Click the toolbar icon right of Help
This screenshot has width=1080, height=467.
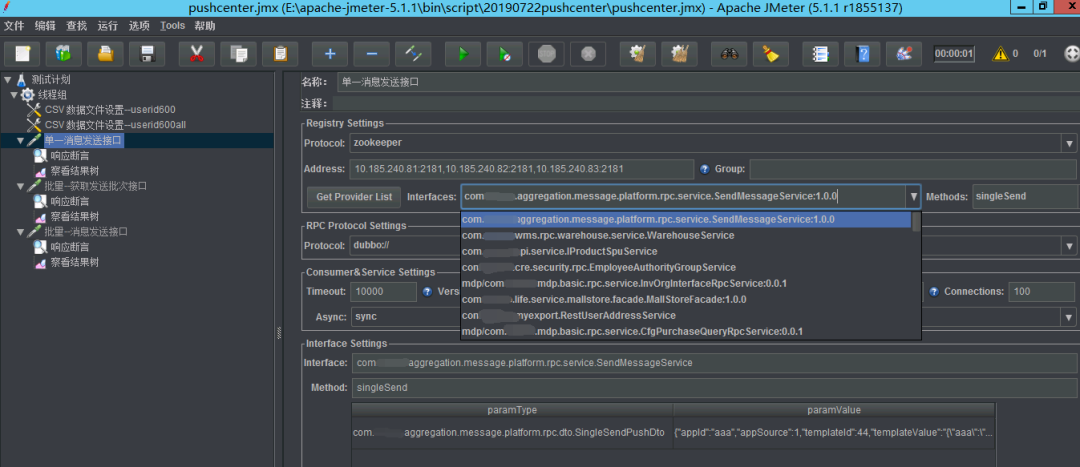pyautogui.click(x=904, y=53)
